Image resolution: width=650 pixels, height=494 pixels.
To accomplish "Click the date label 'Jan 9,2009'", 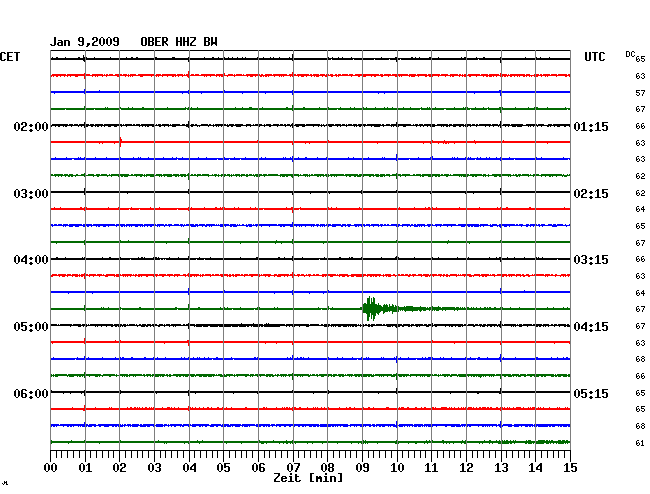I will (85, 42).
